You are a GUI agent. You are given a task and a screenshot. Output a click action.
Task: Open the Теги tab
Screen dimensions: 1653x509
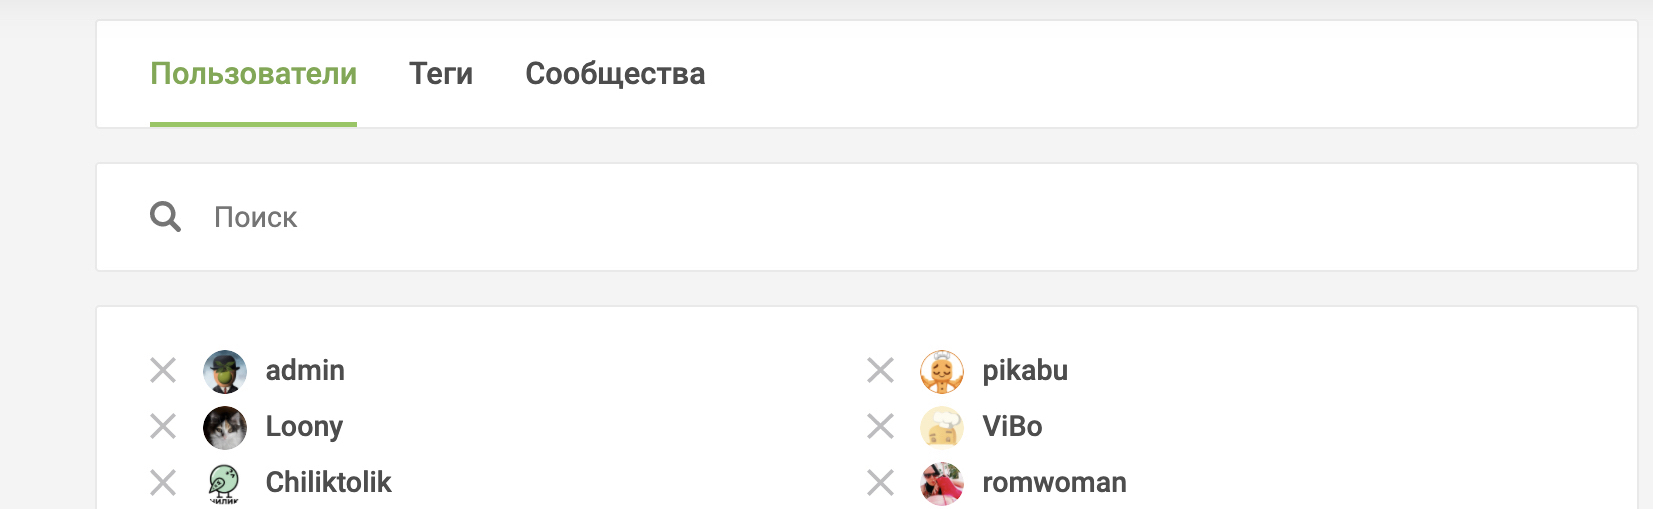[441, 74]
